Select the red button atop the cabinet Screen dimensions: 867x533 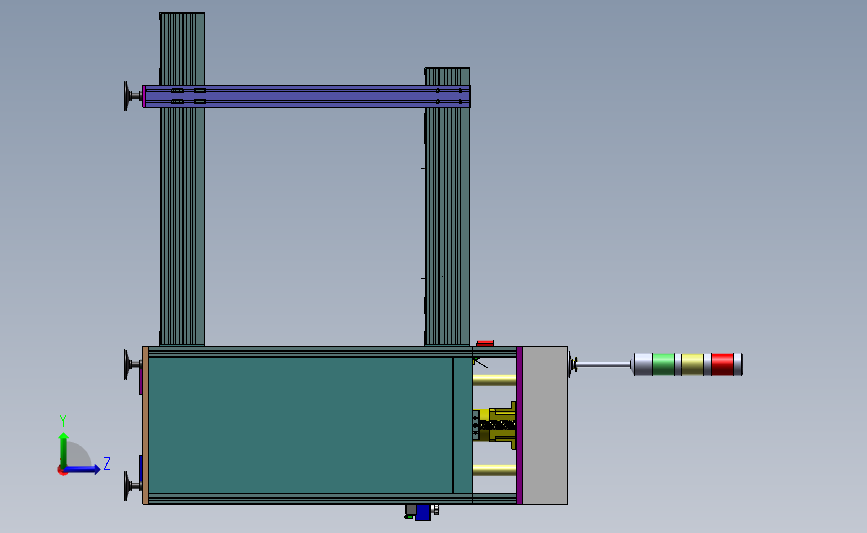point(485,343)
